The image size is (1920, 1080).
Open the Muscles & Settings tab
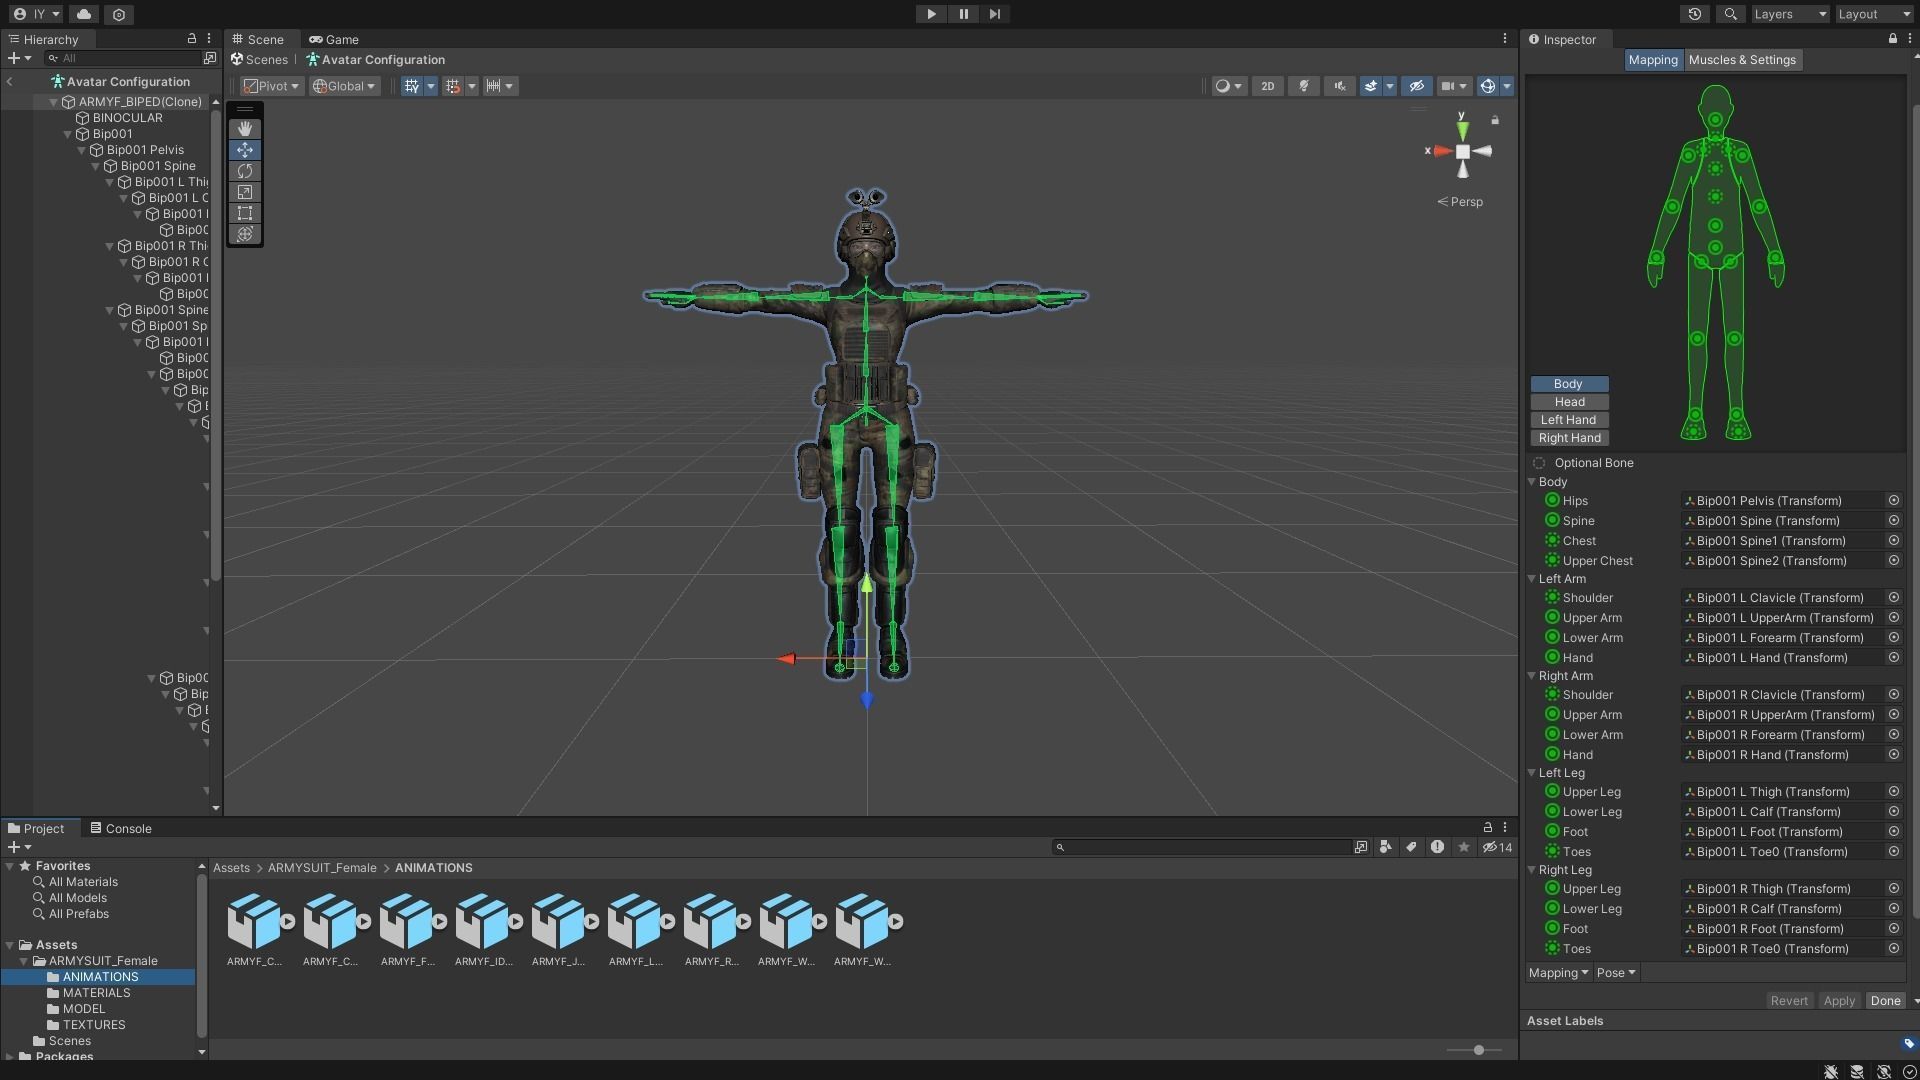click(1742, 60)
